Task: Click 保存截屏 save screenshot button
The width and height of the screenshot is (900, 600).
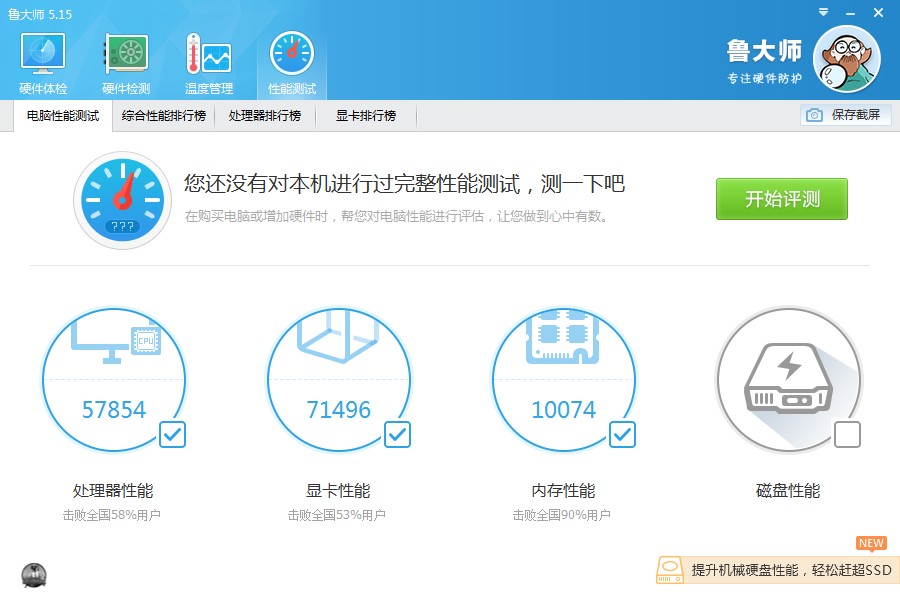Action: [x=845, y=115]
